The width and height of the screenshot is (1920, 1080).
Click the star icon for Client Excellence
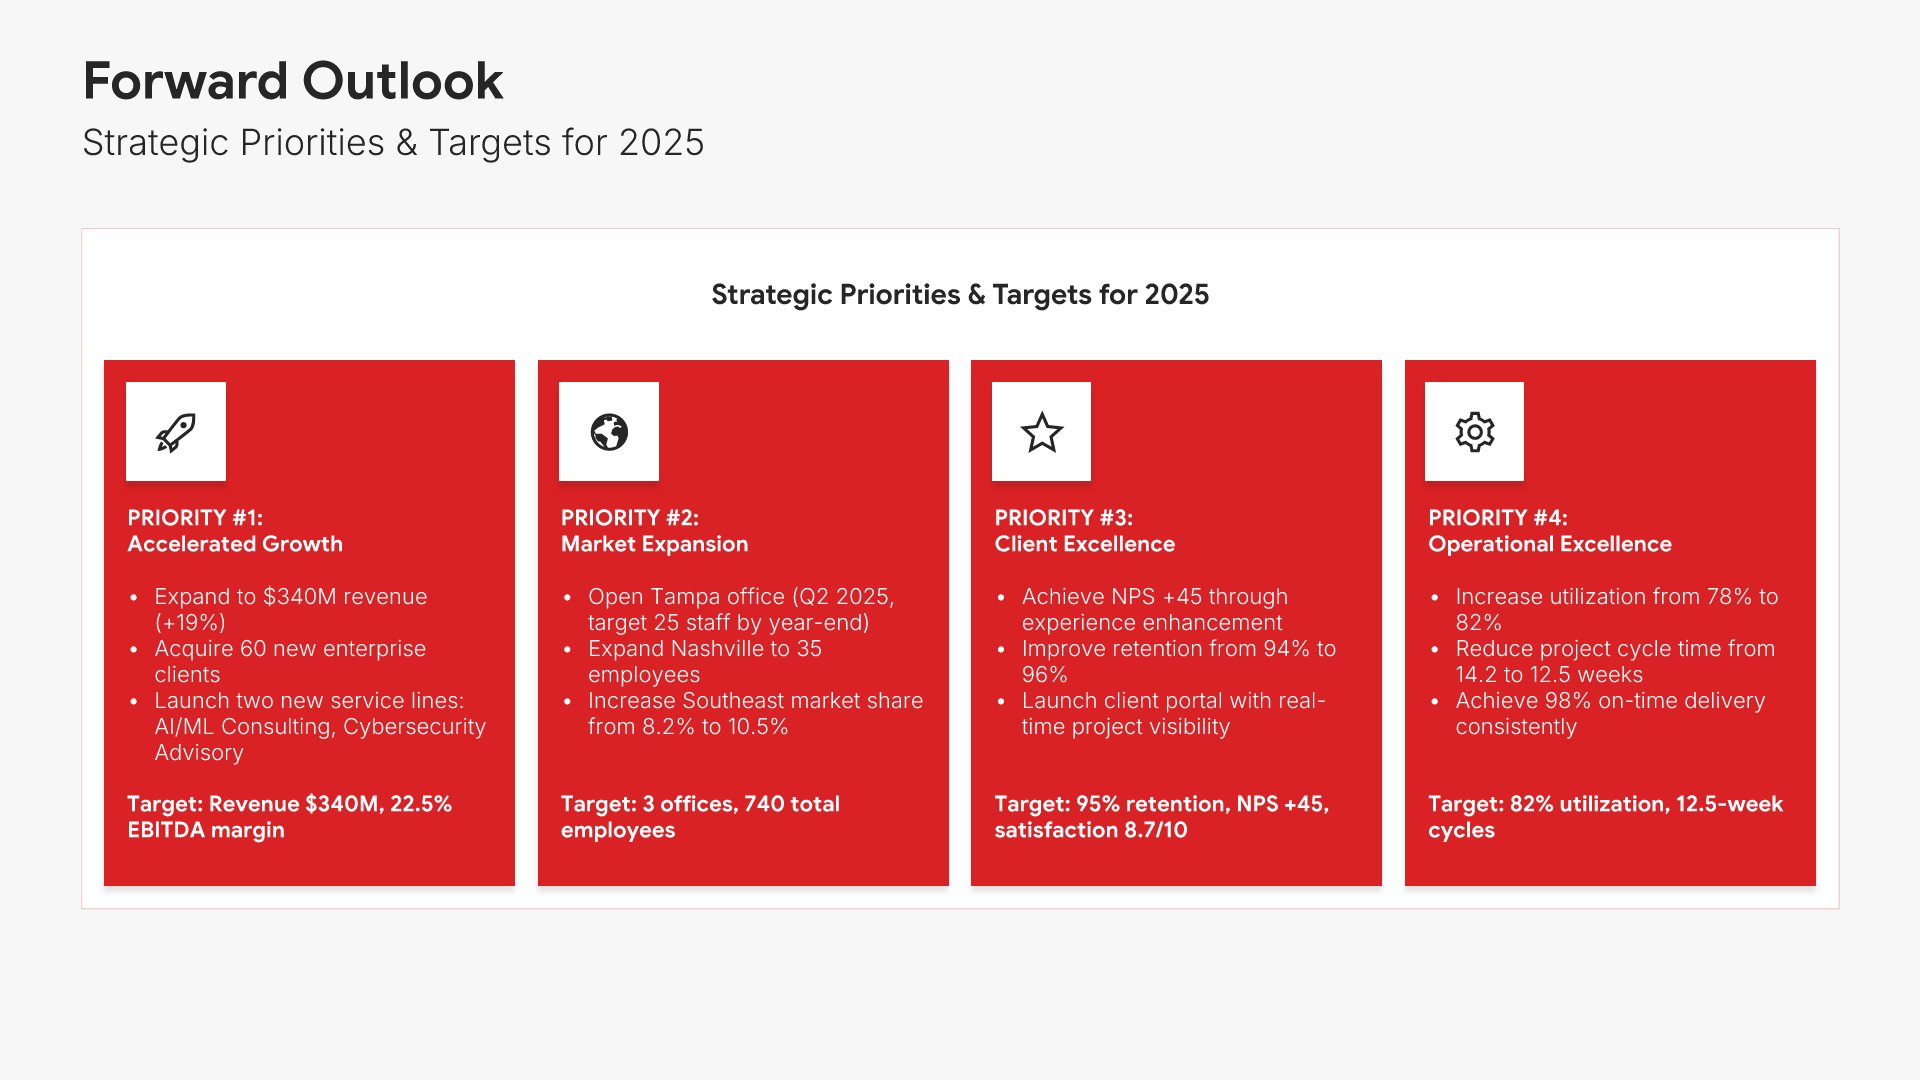[x=1041, y=432]
